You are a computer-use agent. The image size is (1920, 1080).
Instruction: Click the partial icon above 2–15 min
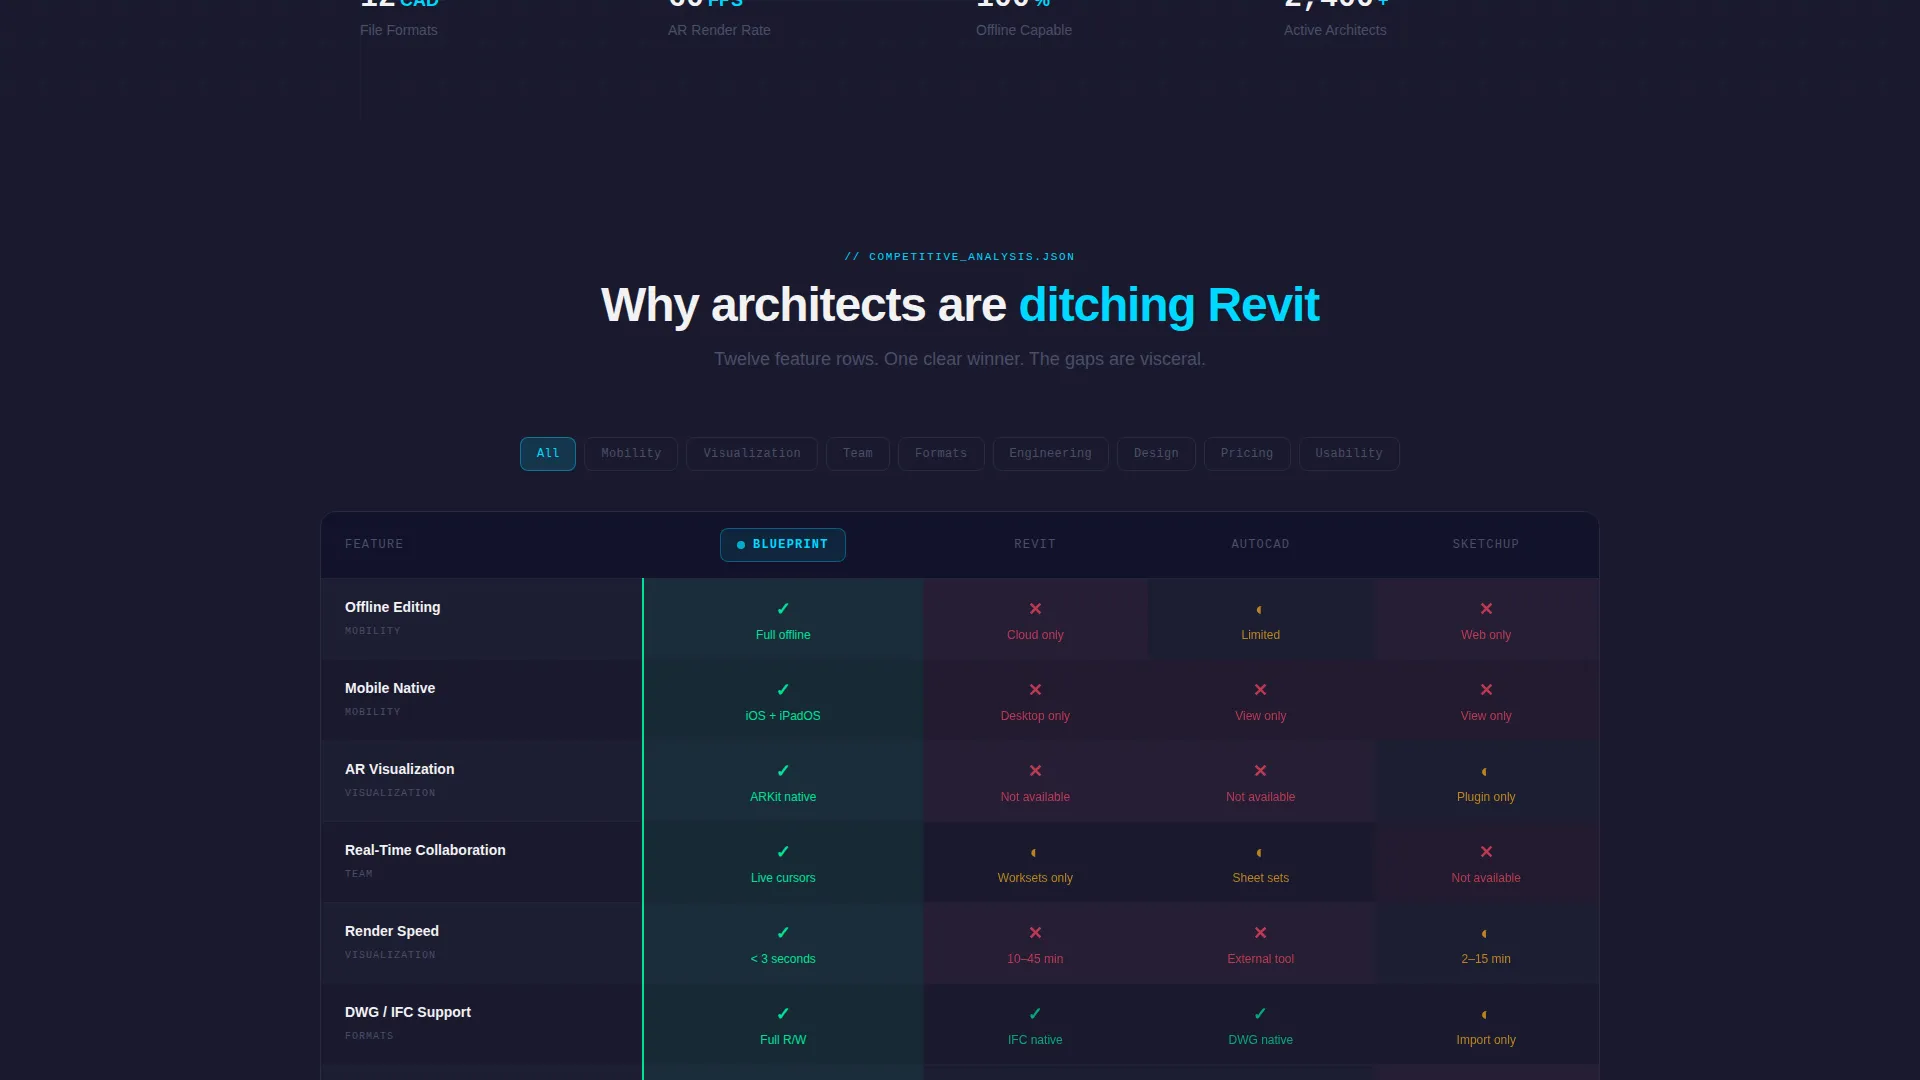pos(1485,934)
